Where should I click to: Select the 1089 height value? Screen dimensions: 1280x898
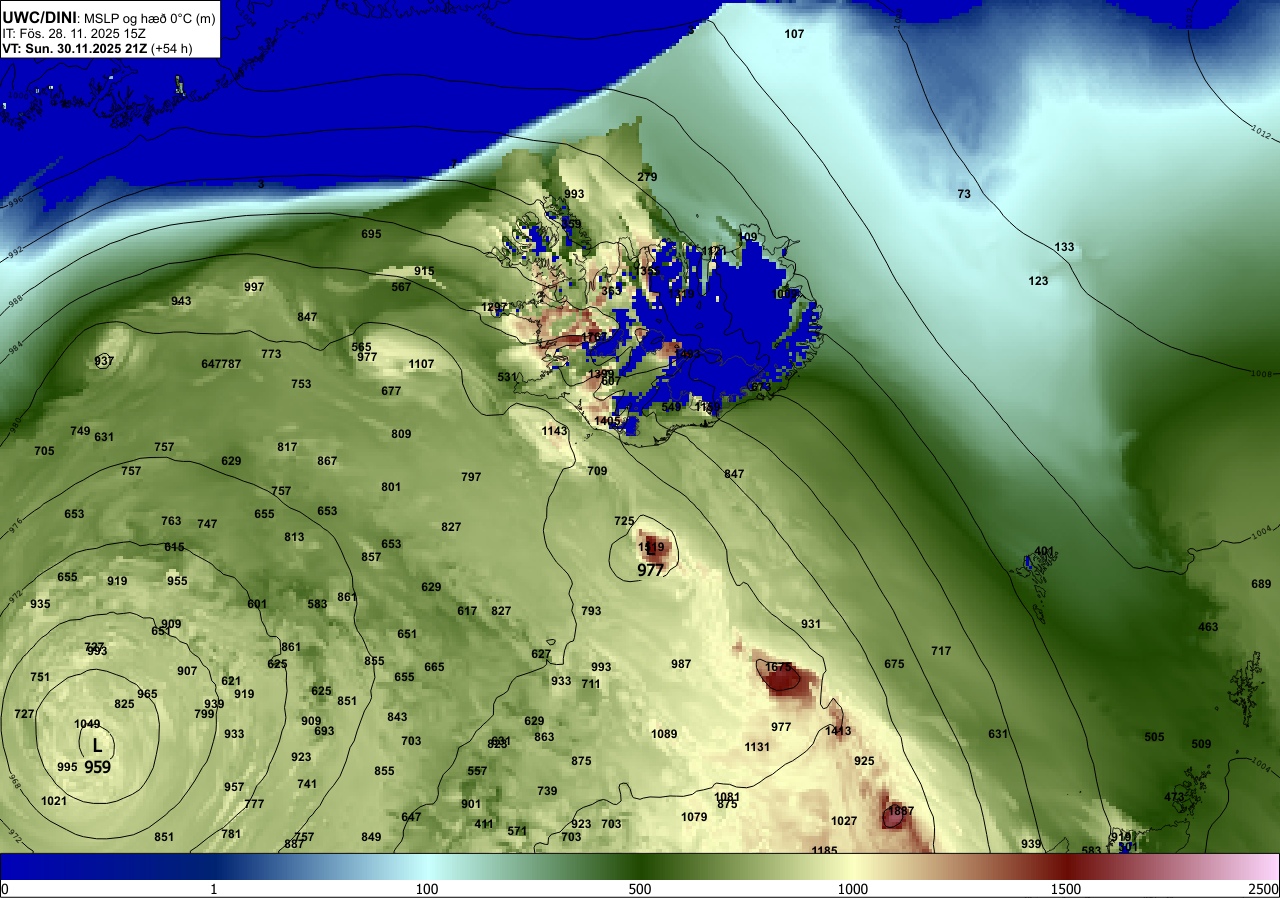664,734
